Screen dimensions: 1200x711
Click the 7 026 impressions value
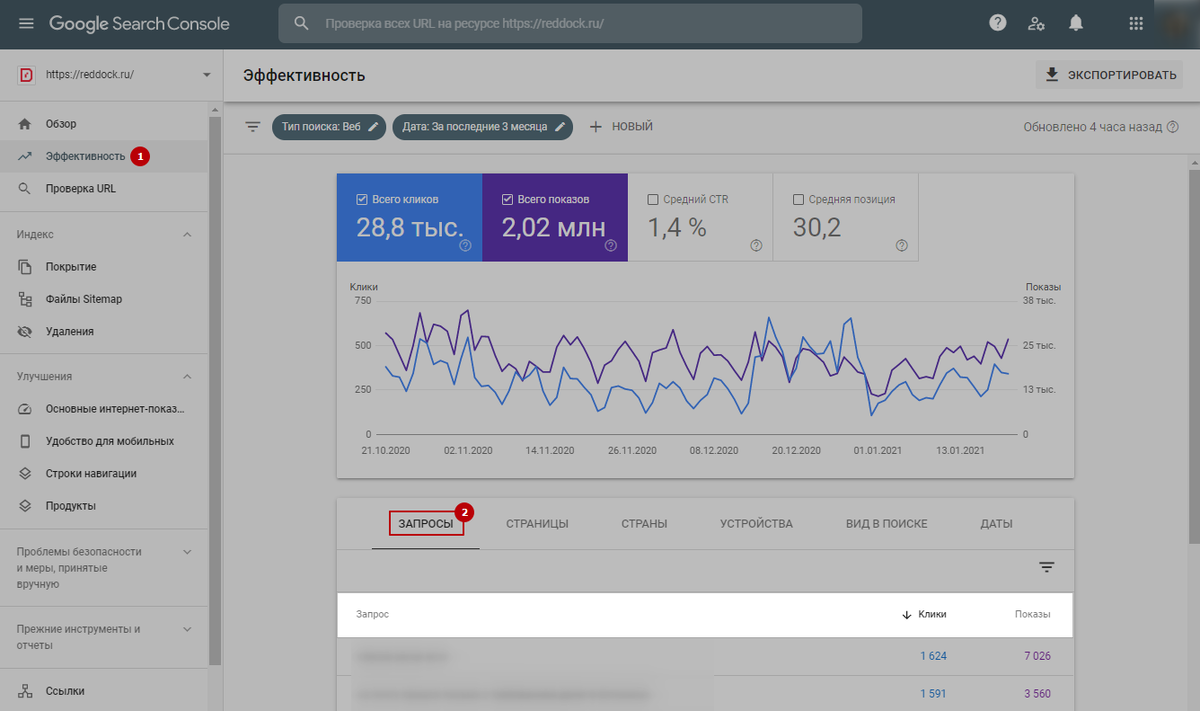1035,656
